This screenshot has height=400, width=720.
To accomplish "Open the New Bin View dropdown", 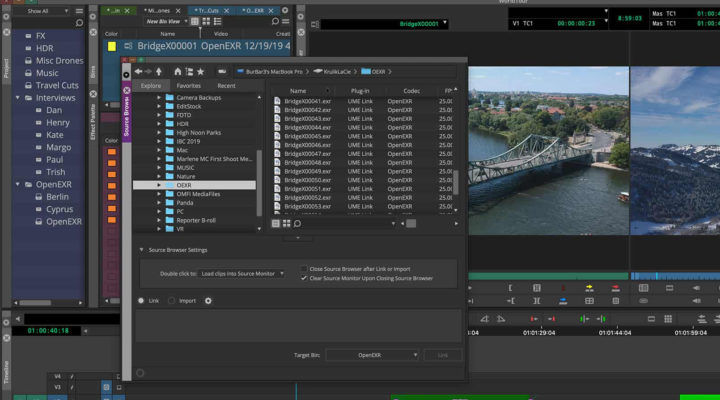I will [x=167, y=22].
